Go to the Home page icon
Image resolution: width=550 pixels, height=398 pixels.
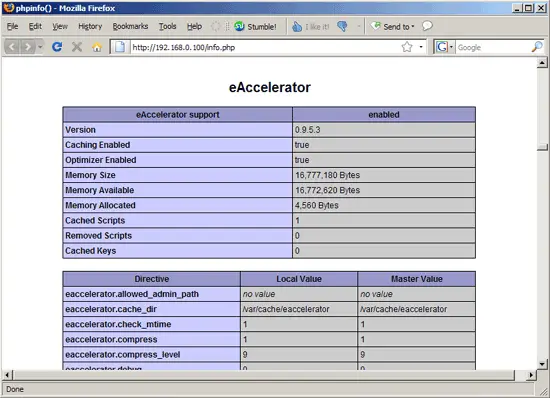pos(97,47)
